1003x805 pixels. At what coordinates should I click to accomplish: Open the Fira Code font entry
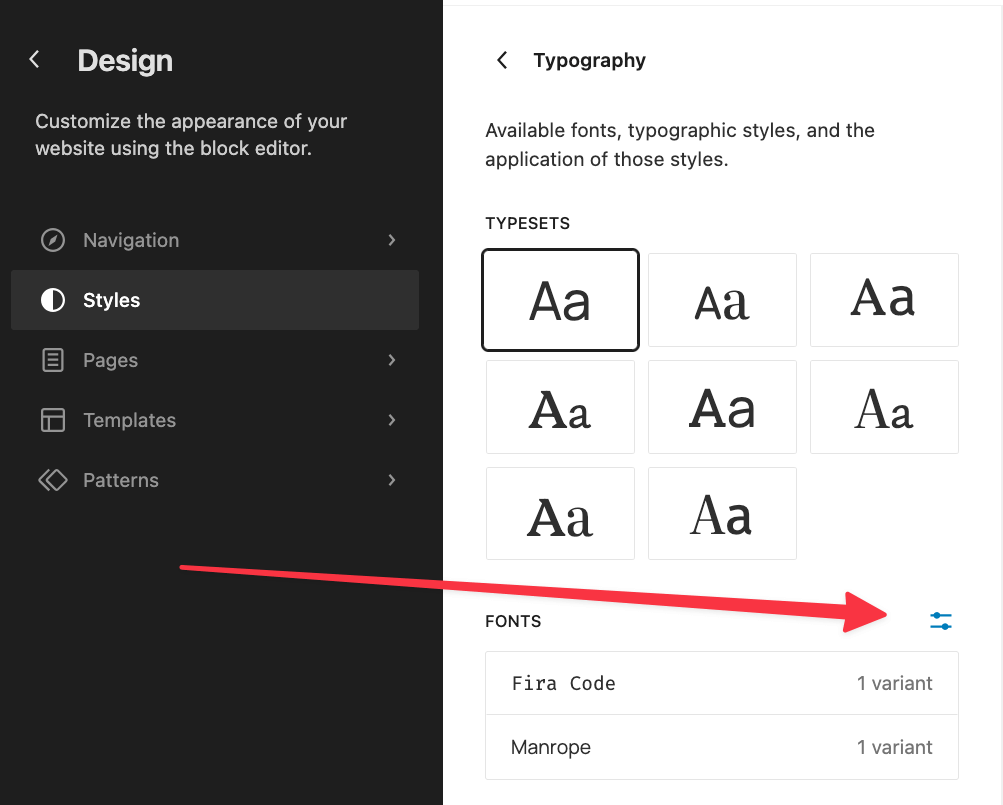721,683
